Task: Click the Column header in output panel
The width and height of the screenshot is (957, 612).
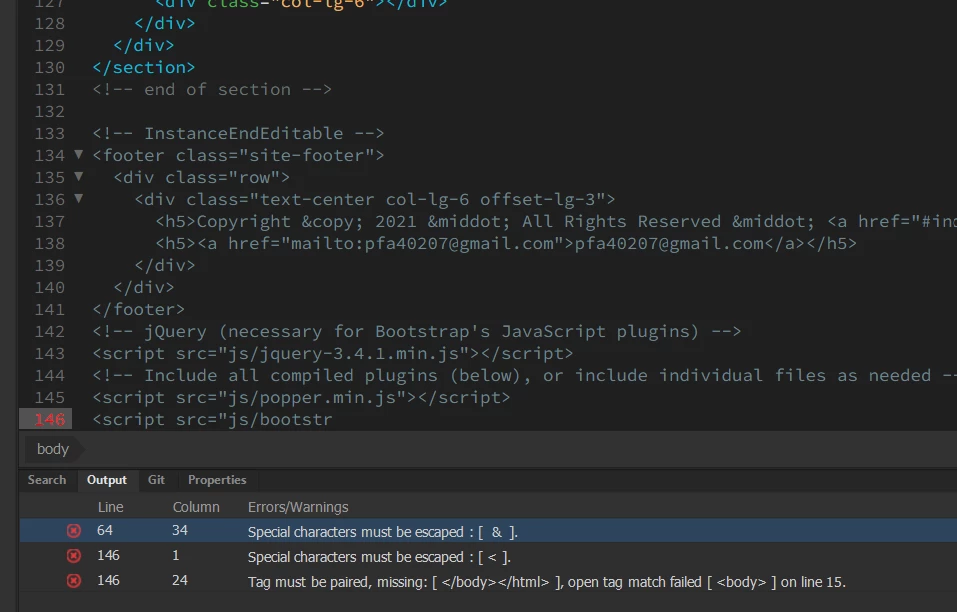Action: coord(196,507)
